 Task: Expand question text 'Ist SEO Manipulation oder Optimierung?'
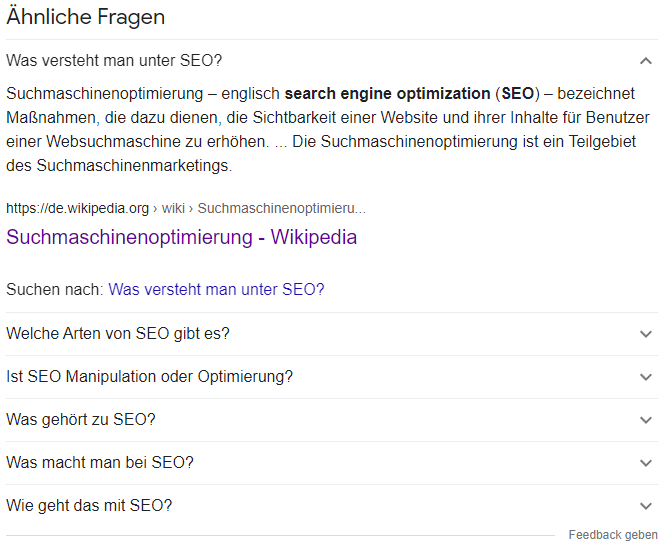pos(150,377)
